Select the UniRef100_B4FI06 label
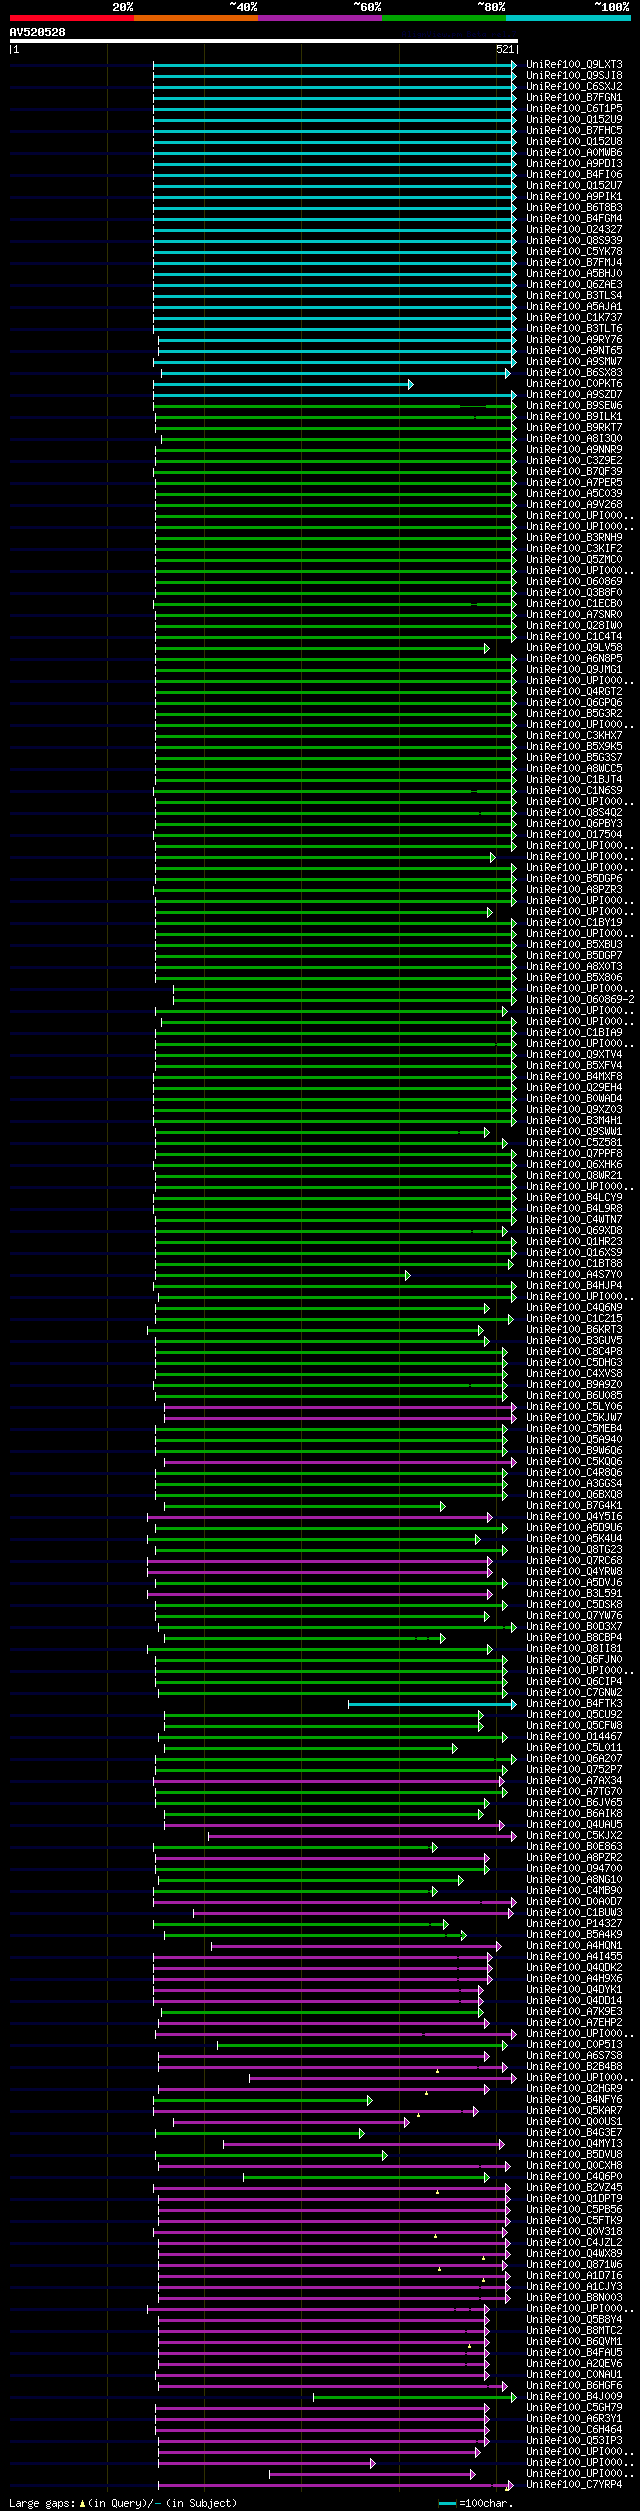The width and height of the screenshot is (640, 2511). coord(574,175)
